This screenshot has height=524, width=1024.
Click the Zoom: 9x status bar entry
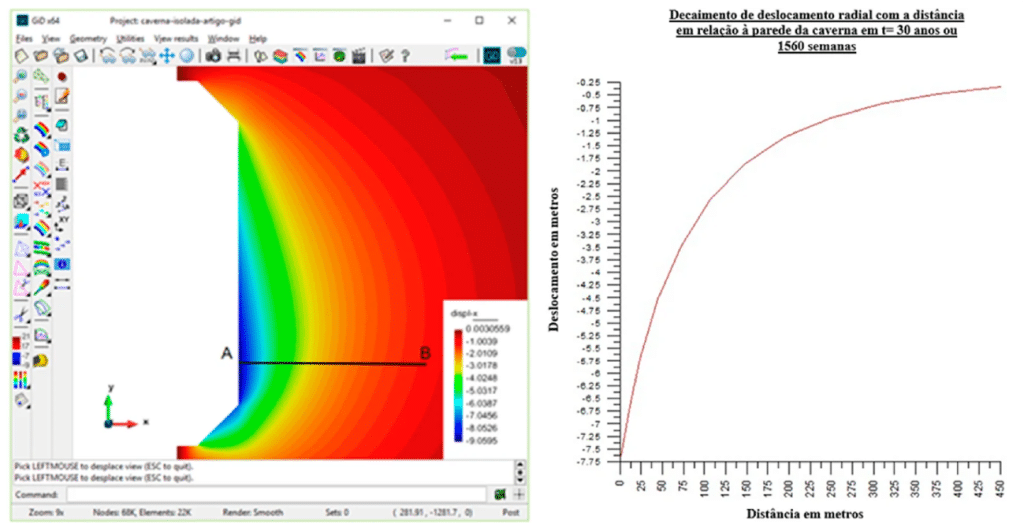click(46, 512)
